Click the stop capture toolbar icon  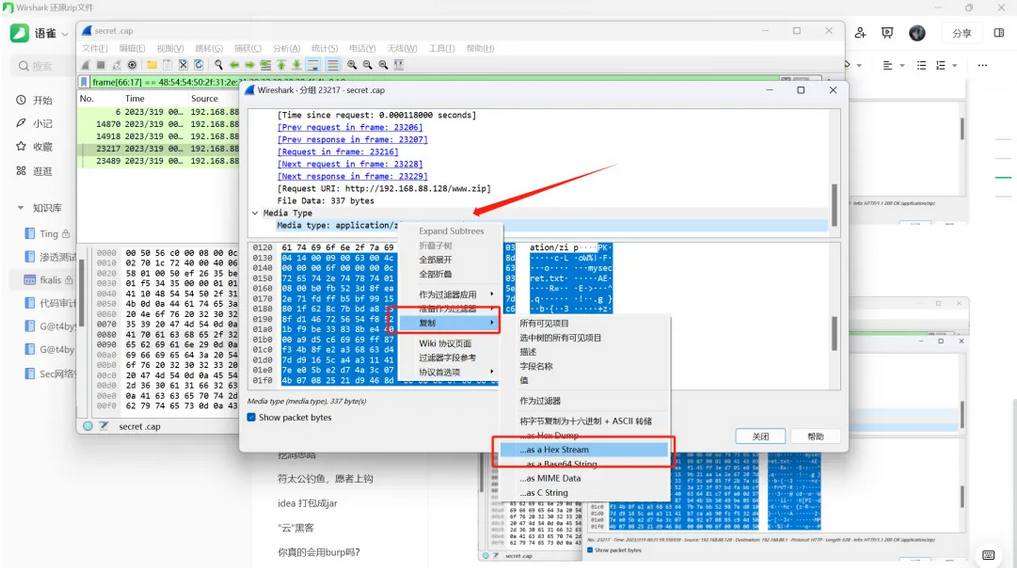point(101,65)
